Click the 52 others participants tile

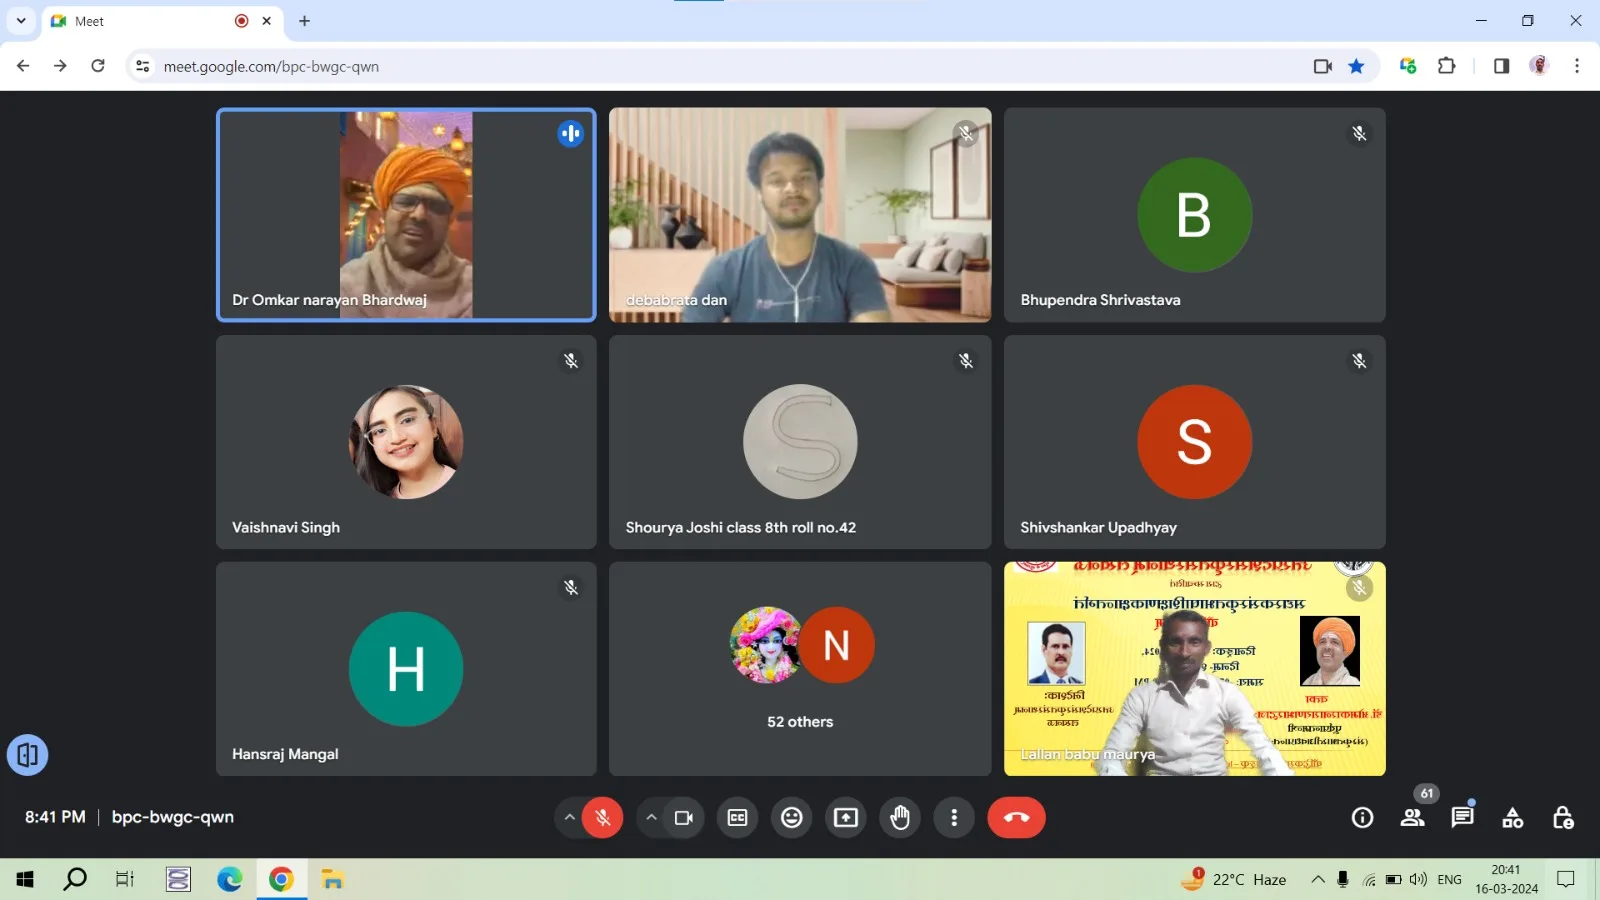pyautogui.click(x=800, y=669)
